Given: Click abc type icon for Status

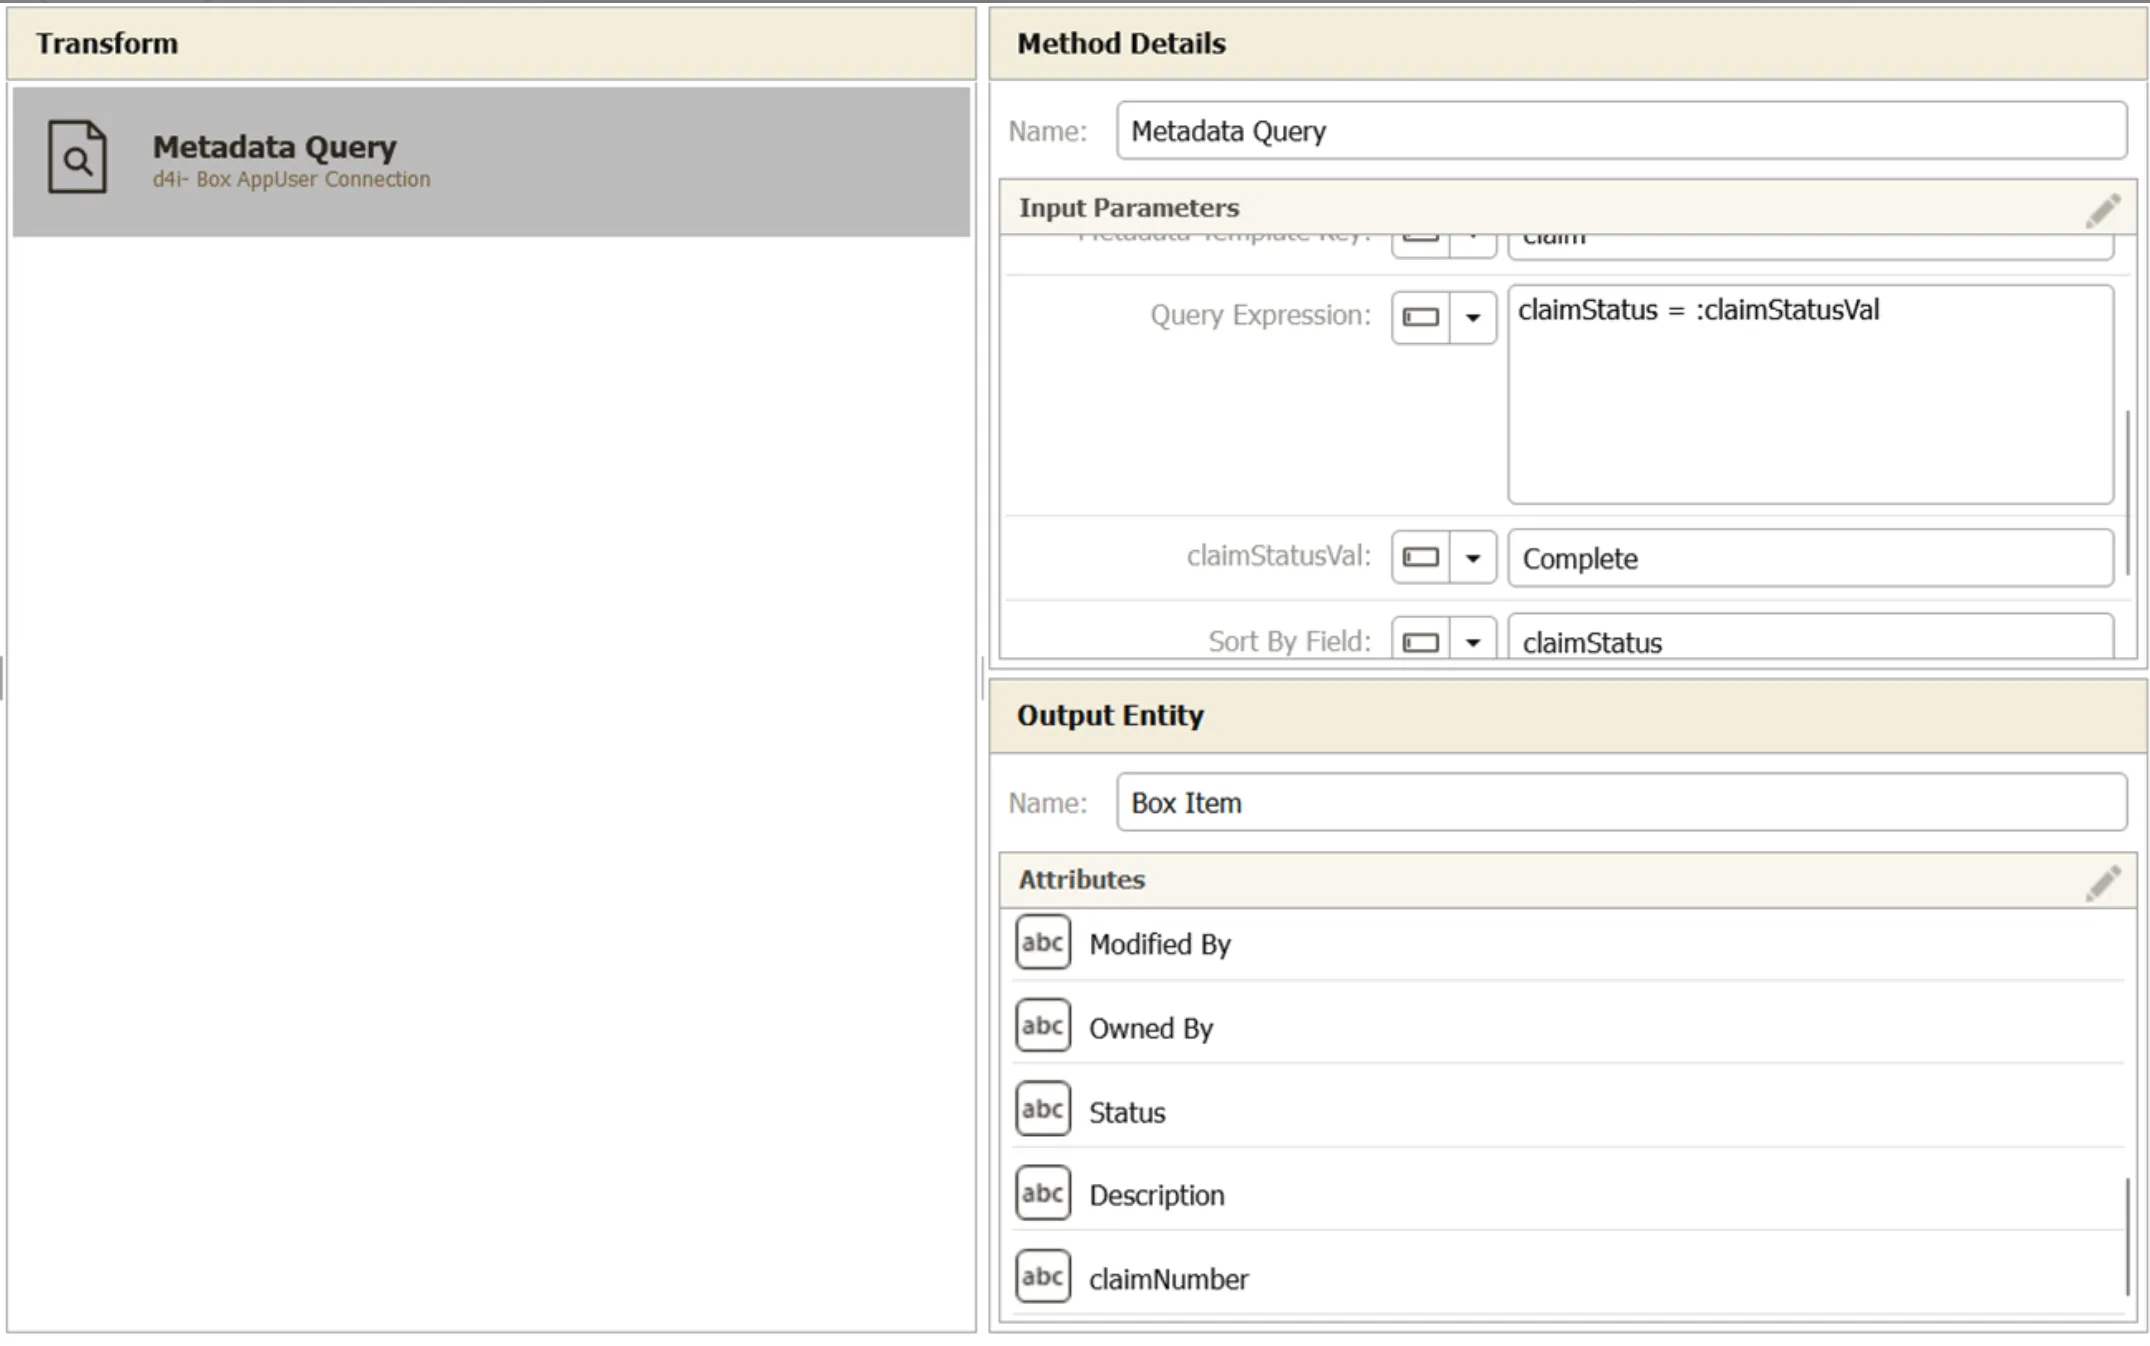Looking at the screenshot, I should click(1042, 1109).
